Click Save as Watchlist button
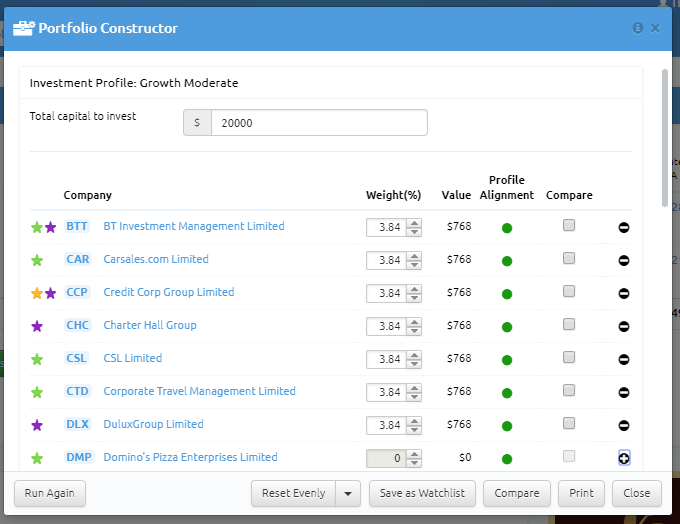 [x=422, y=493]
